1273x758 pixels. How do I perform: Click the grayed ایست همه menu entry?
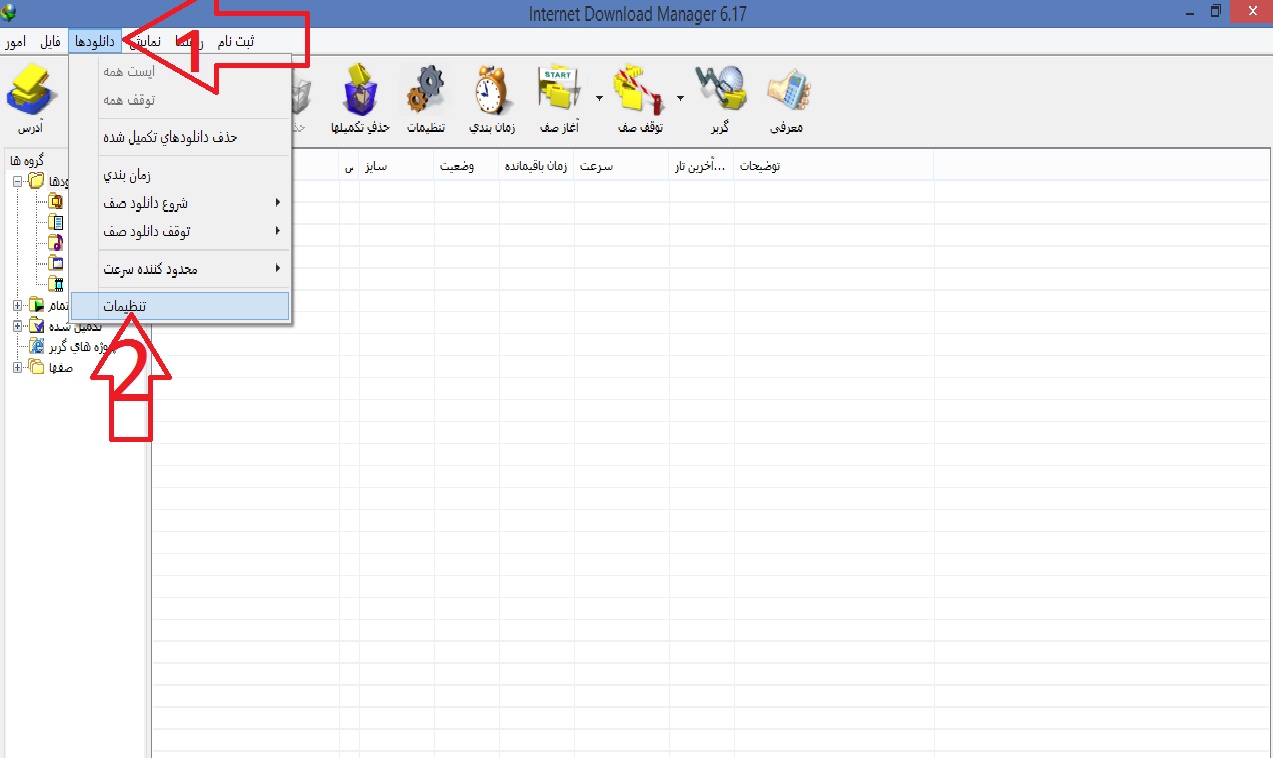[180, 72]
